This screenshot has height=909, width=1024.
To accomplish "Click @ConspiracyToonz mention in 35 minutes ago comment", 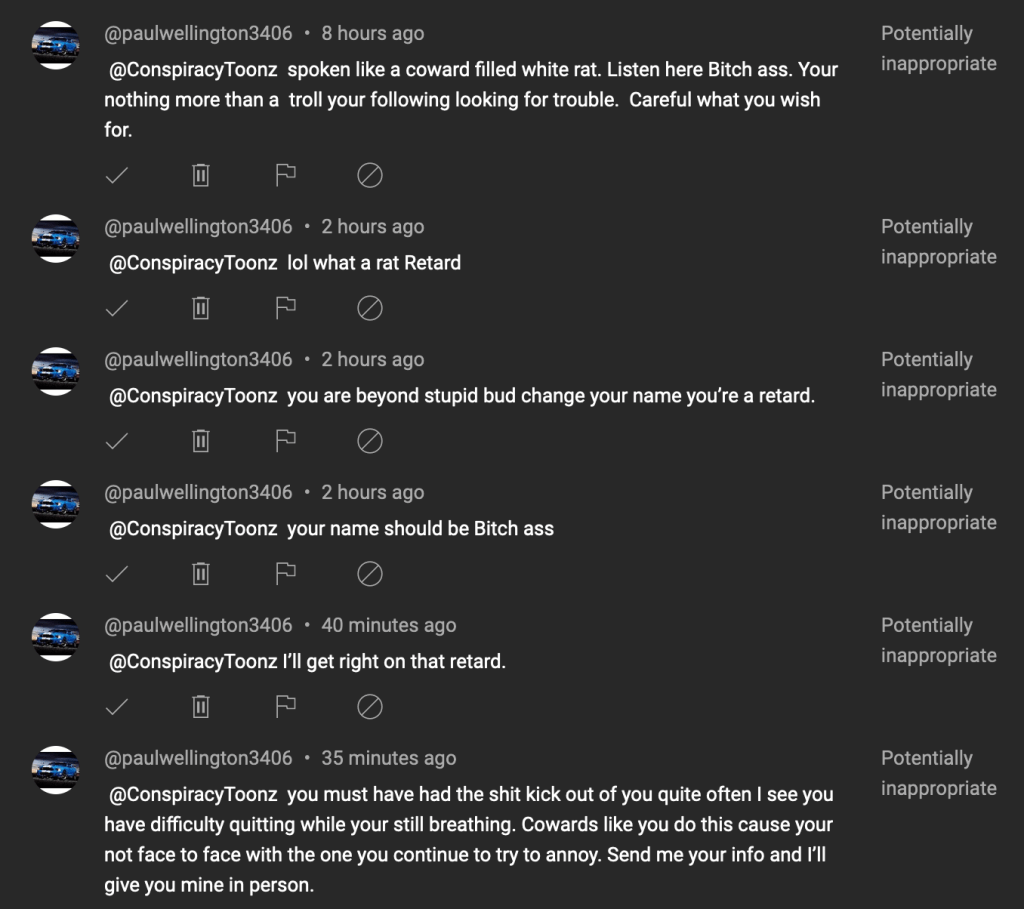I will (x=193, y=795).
